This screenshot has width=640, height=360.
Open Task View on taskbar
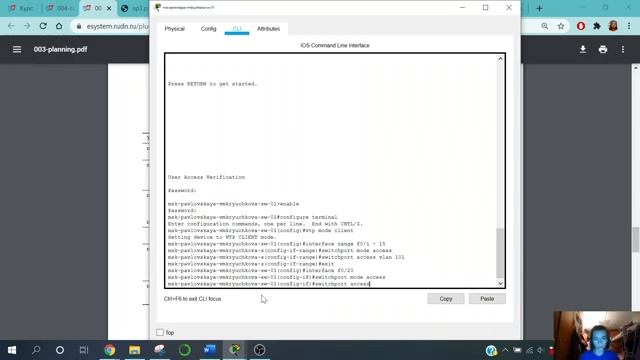click(x=84, y=350)
